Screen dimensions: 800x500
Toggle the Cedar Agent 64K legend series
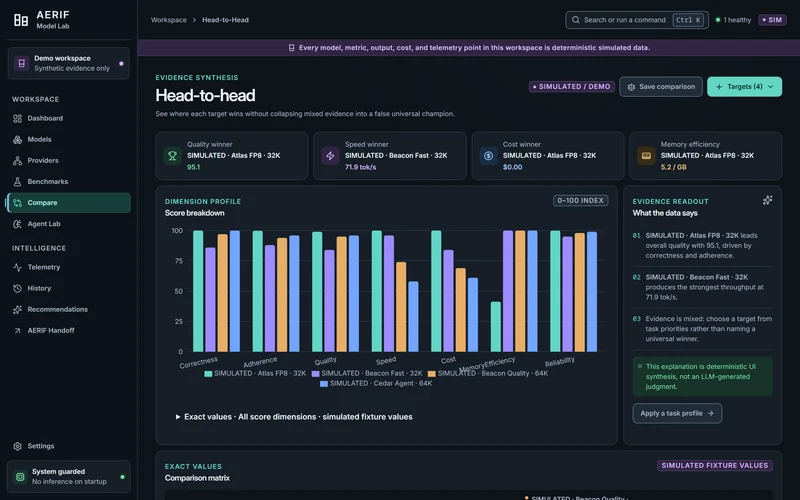click(376, 384)
